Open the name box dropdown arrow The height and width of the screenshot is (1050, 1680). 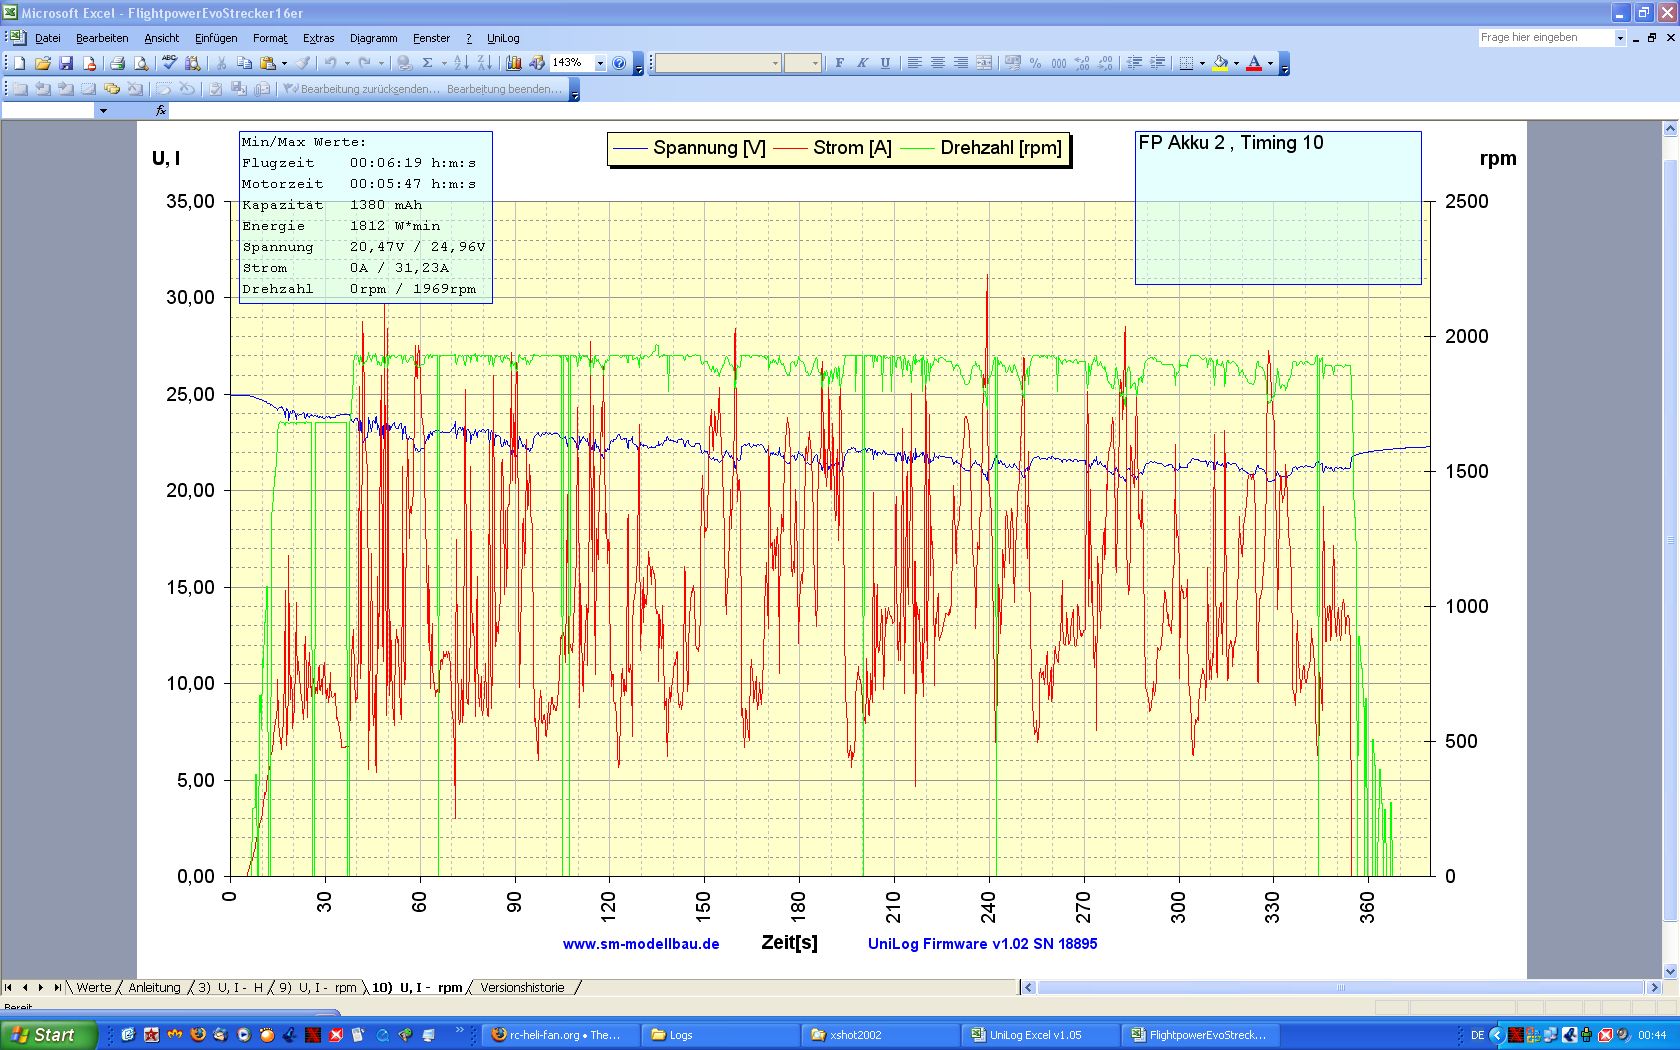click(x=103, y=111)
